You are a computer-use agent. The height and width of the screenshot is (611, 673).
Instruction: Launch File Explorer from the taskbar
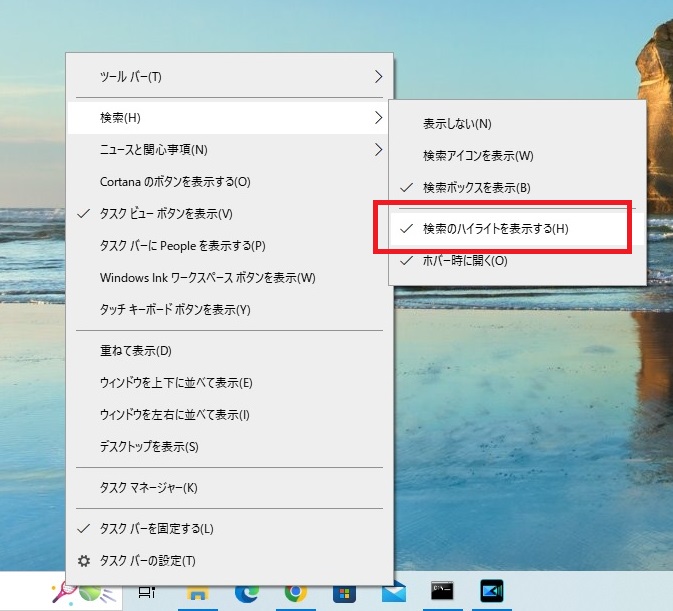coord(197,593)
